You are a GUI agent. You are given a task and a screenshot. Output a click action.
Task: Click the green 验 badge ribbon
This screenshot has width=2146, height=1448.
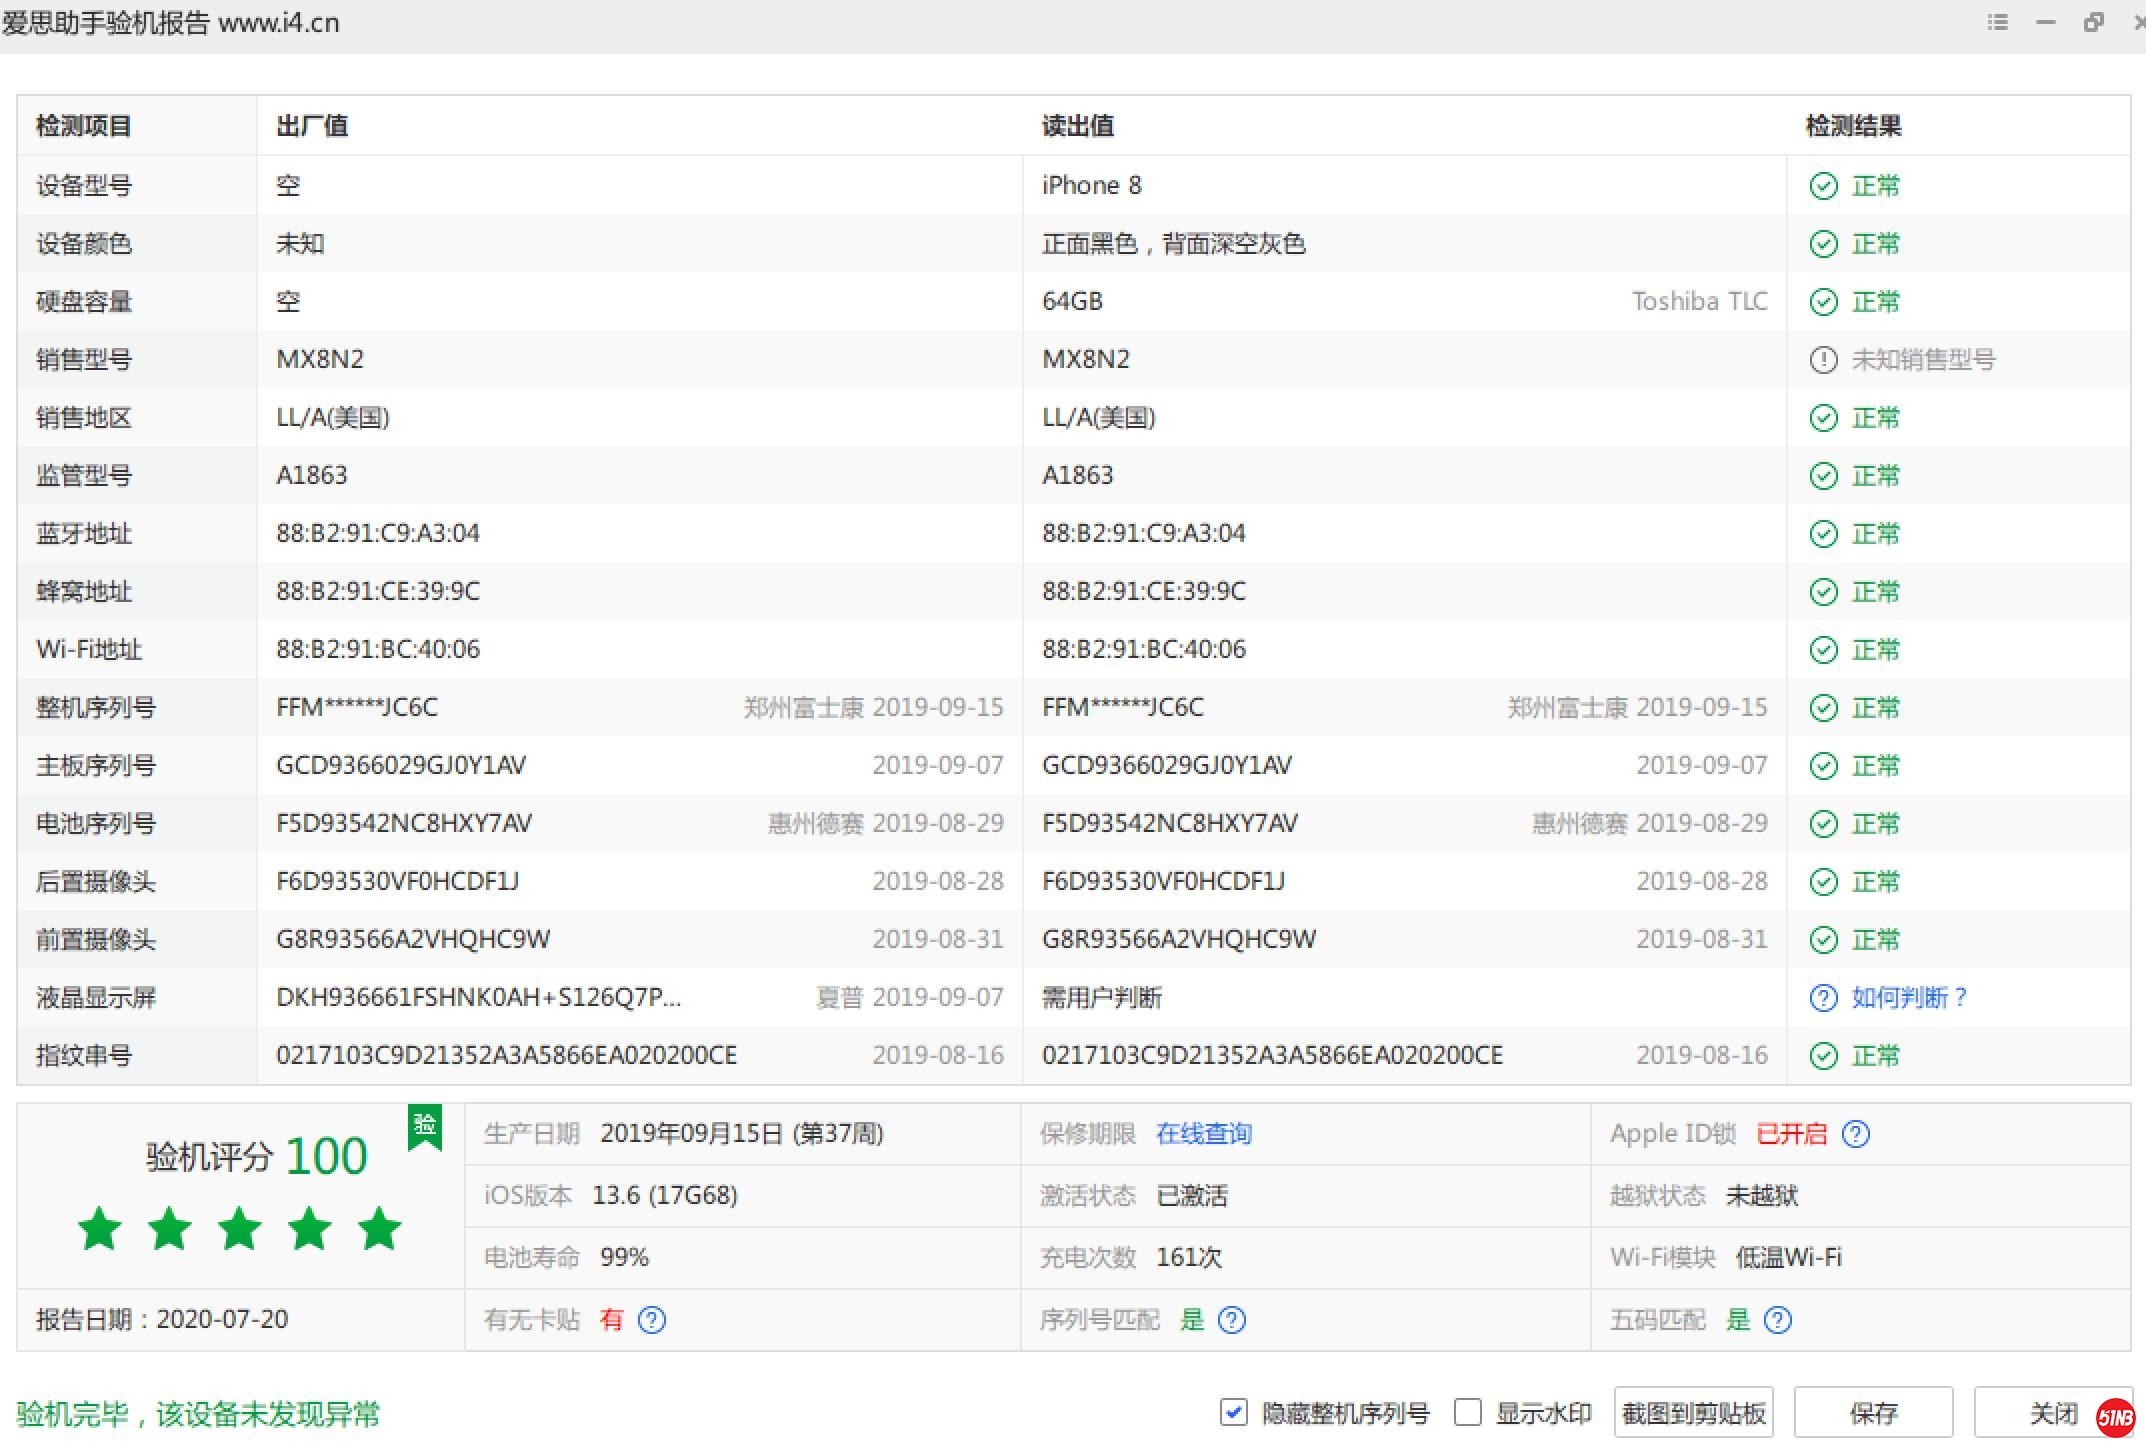coord(425,1127)
